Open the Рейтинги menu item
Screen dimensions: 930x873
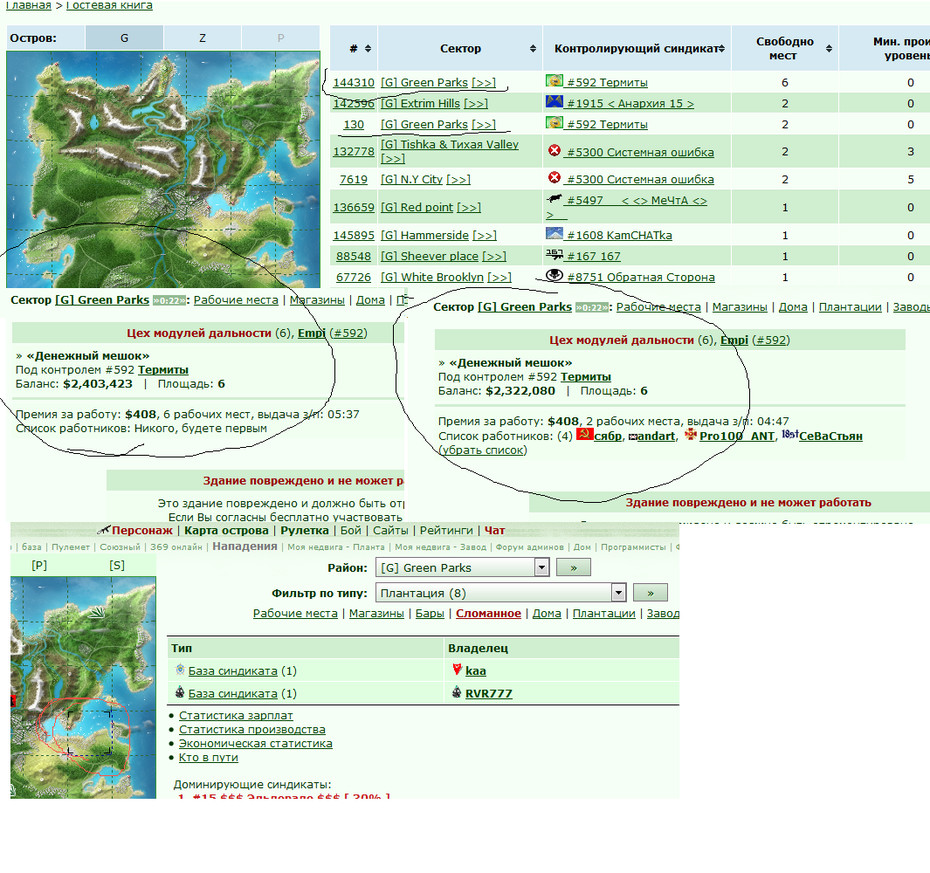(x=446, y=530)
